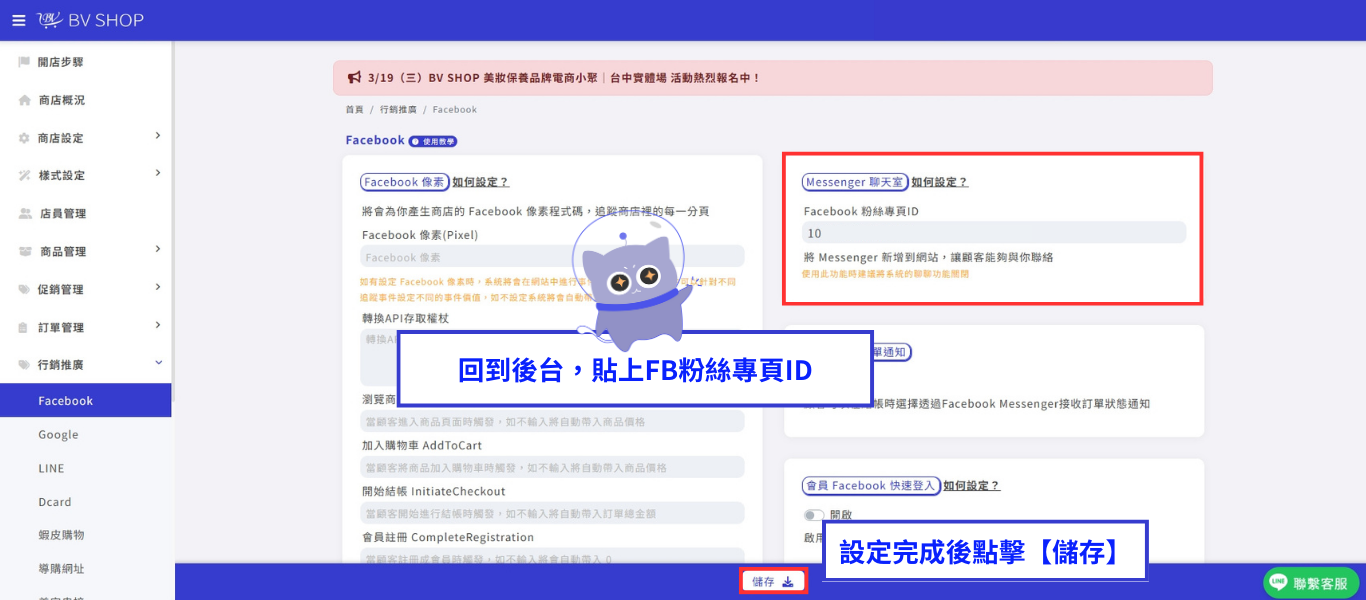Click the LINE icon in 聯繫客服 button
This screenshot has width=1366, height=600.
tap(1278, 583)
